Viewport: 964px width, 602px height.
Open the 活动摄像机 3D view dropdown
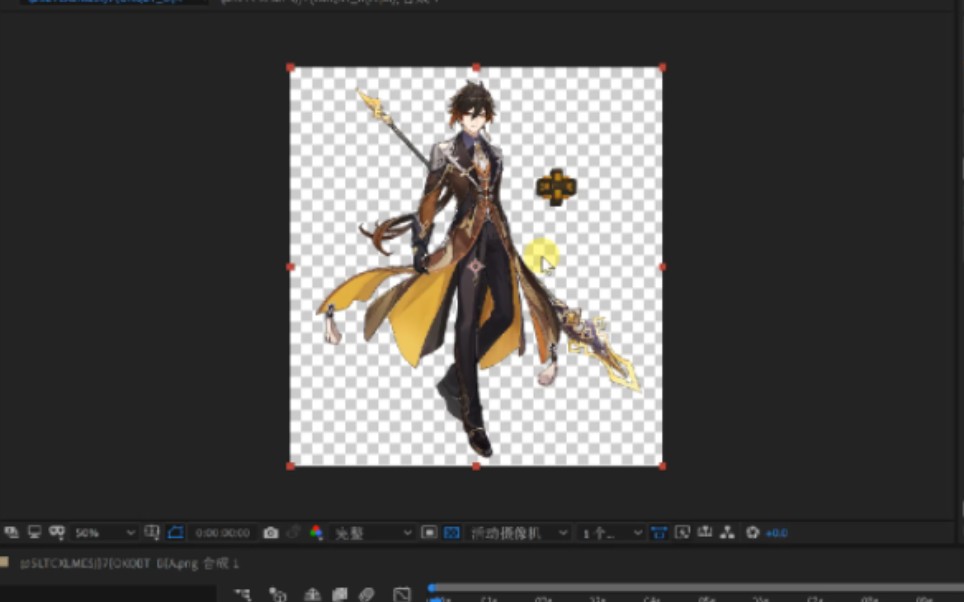(x=518, y=533)
